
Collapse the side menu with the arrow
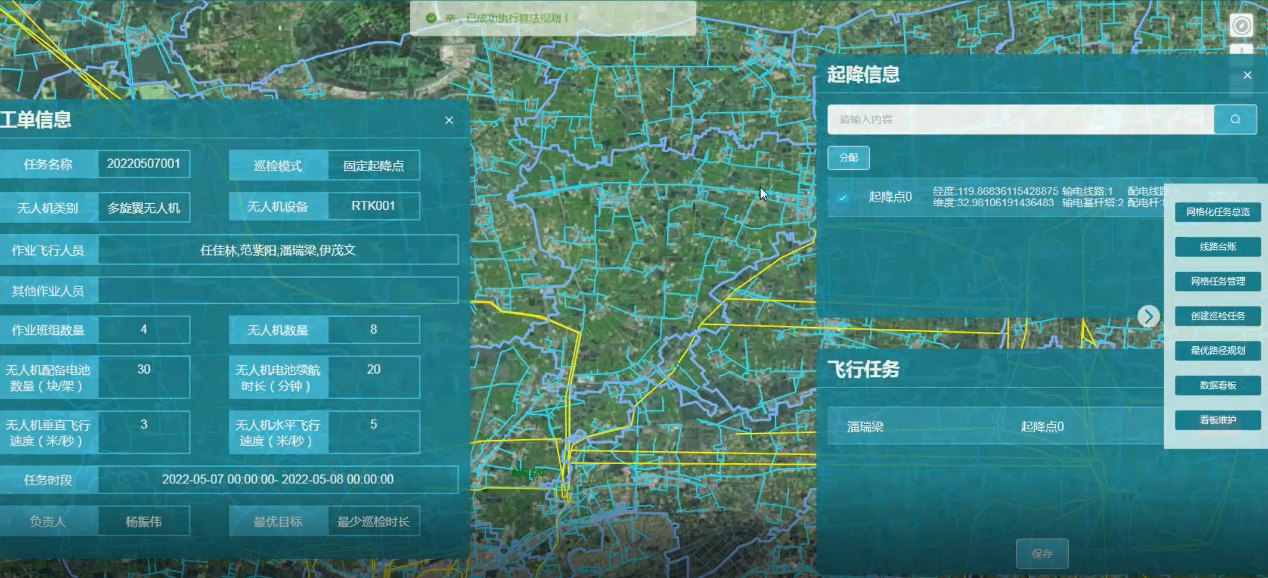pos(1148,316)
